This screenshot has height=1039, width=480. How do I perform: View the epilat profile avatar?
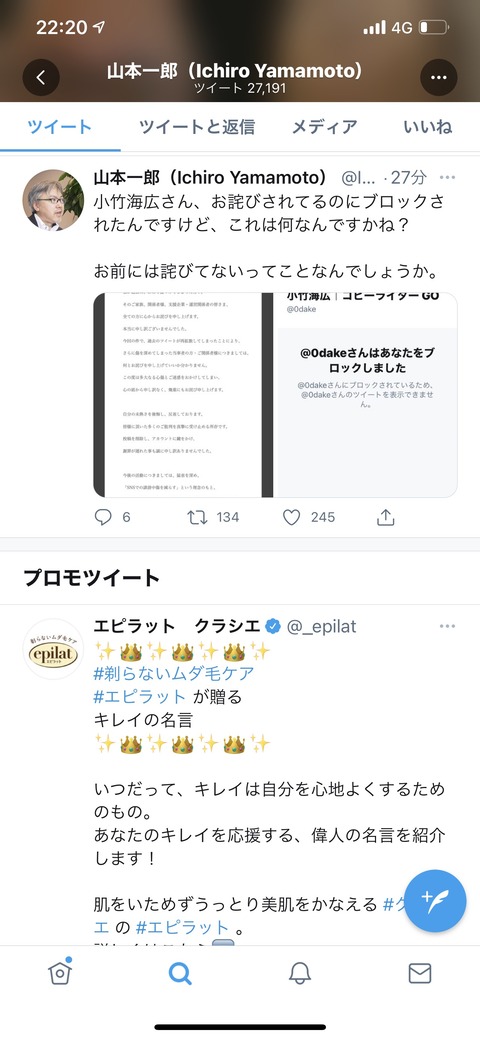tap(53, 649)
